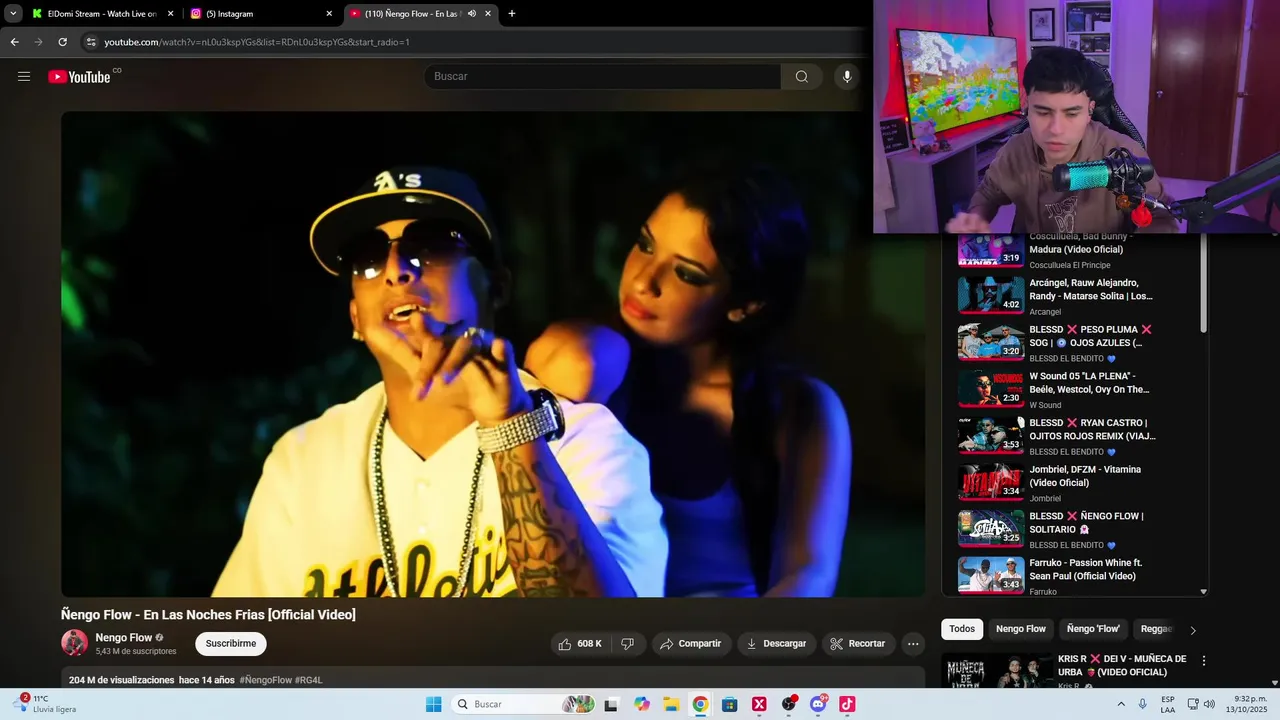1280x720 pixels.
Task: Click inside the YouTube Buscar search field
Action: (x=603, y=76)
